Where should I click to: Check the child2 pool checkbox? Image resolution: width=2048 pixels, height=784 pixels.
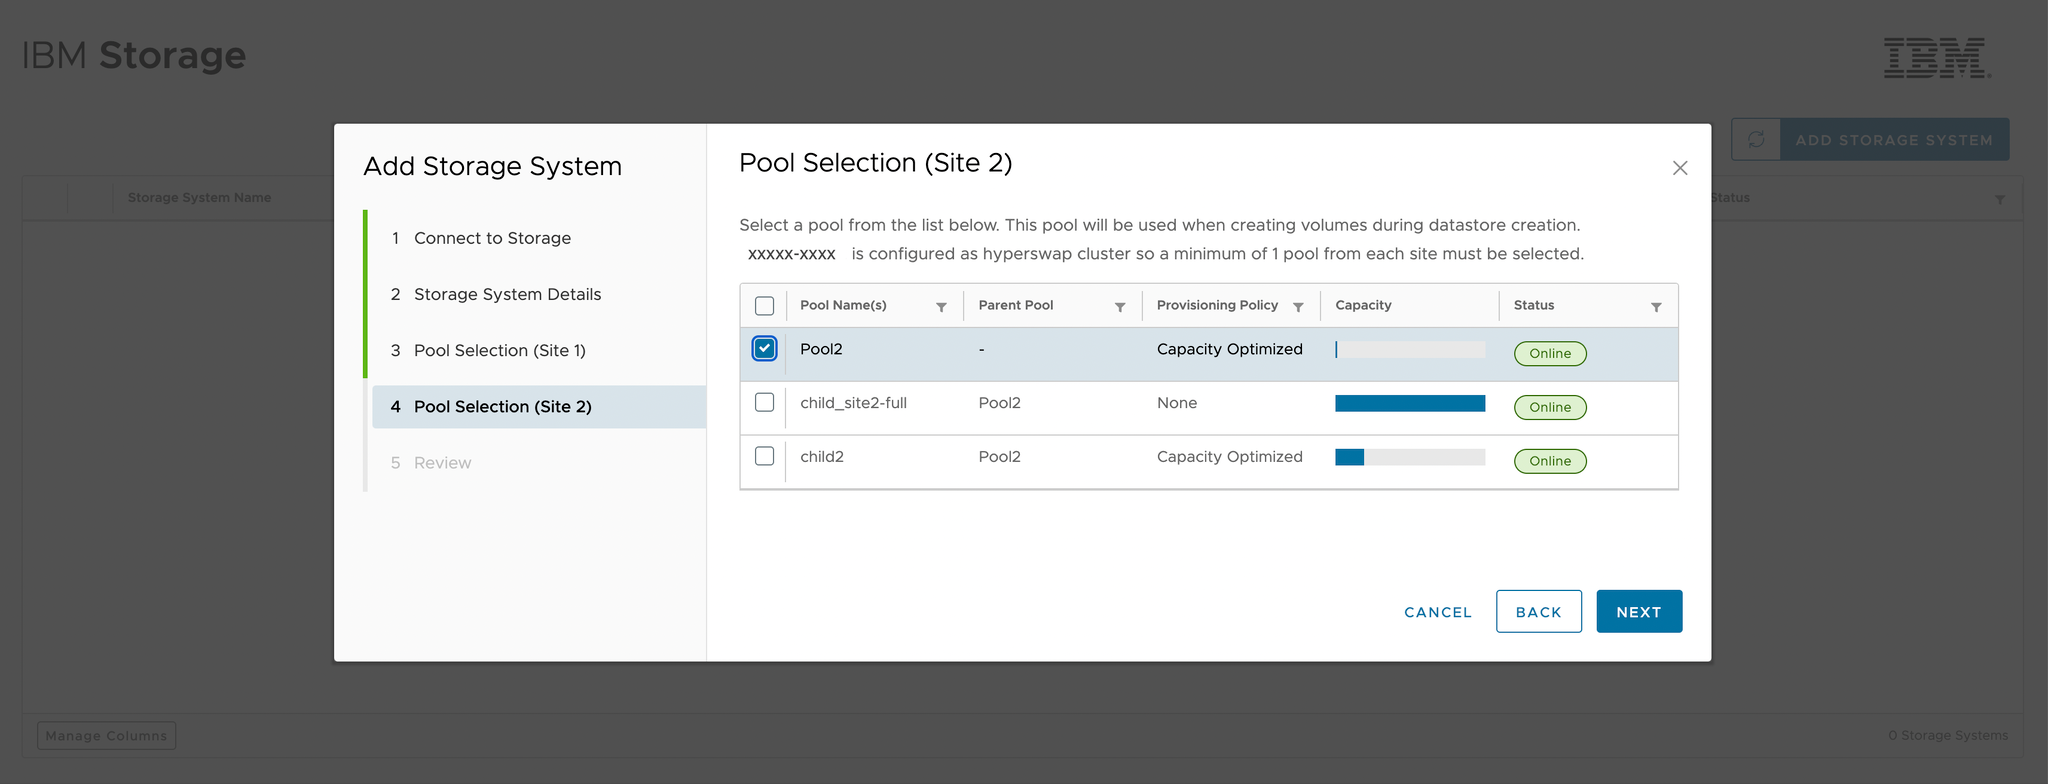[764, 456]
